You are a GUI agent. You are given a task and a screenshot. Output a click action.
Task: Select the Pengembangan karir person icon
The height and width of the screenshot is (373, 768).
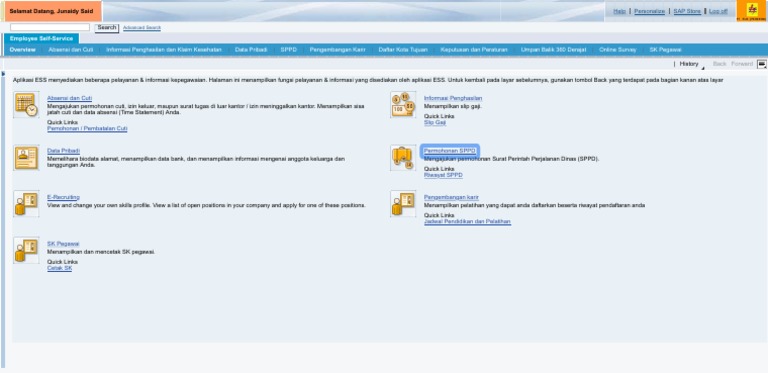click(x=403, y=204)
